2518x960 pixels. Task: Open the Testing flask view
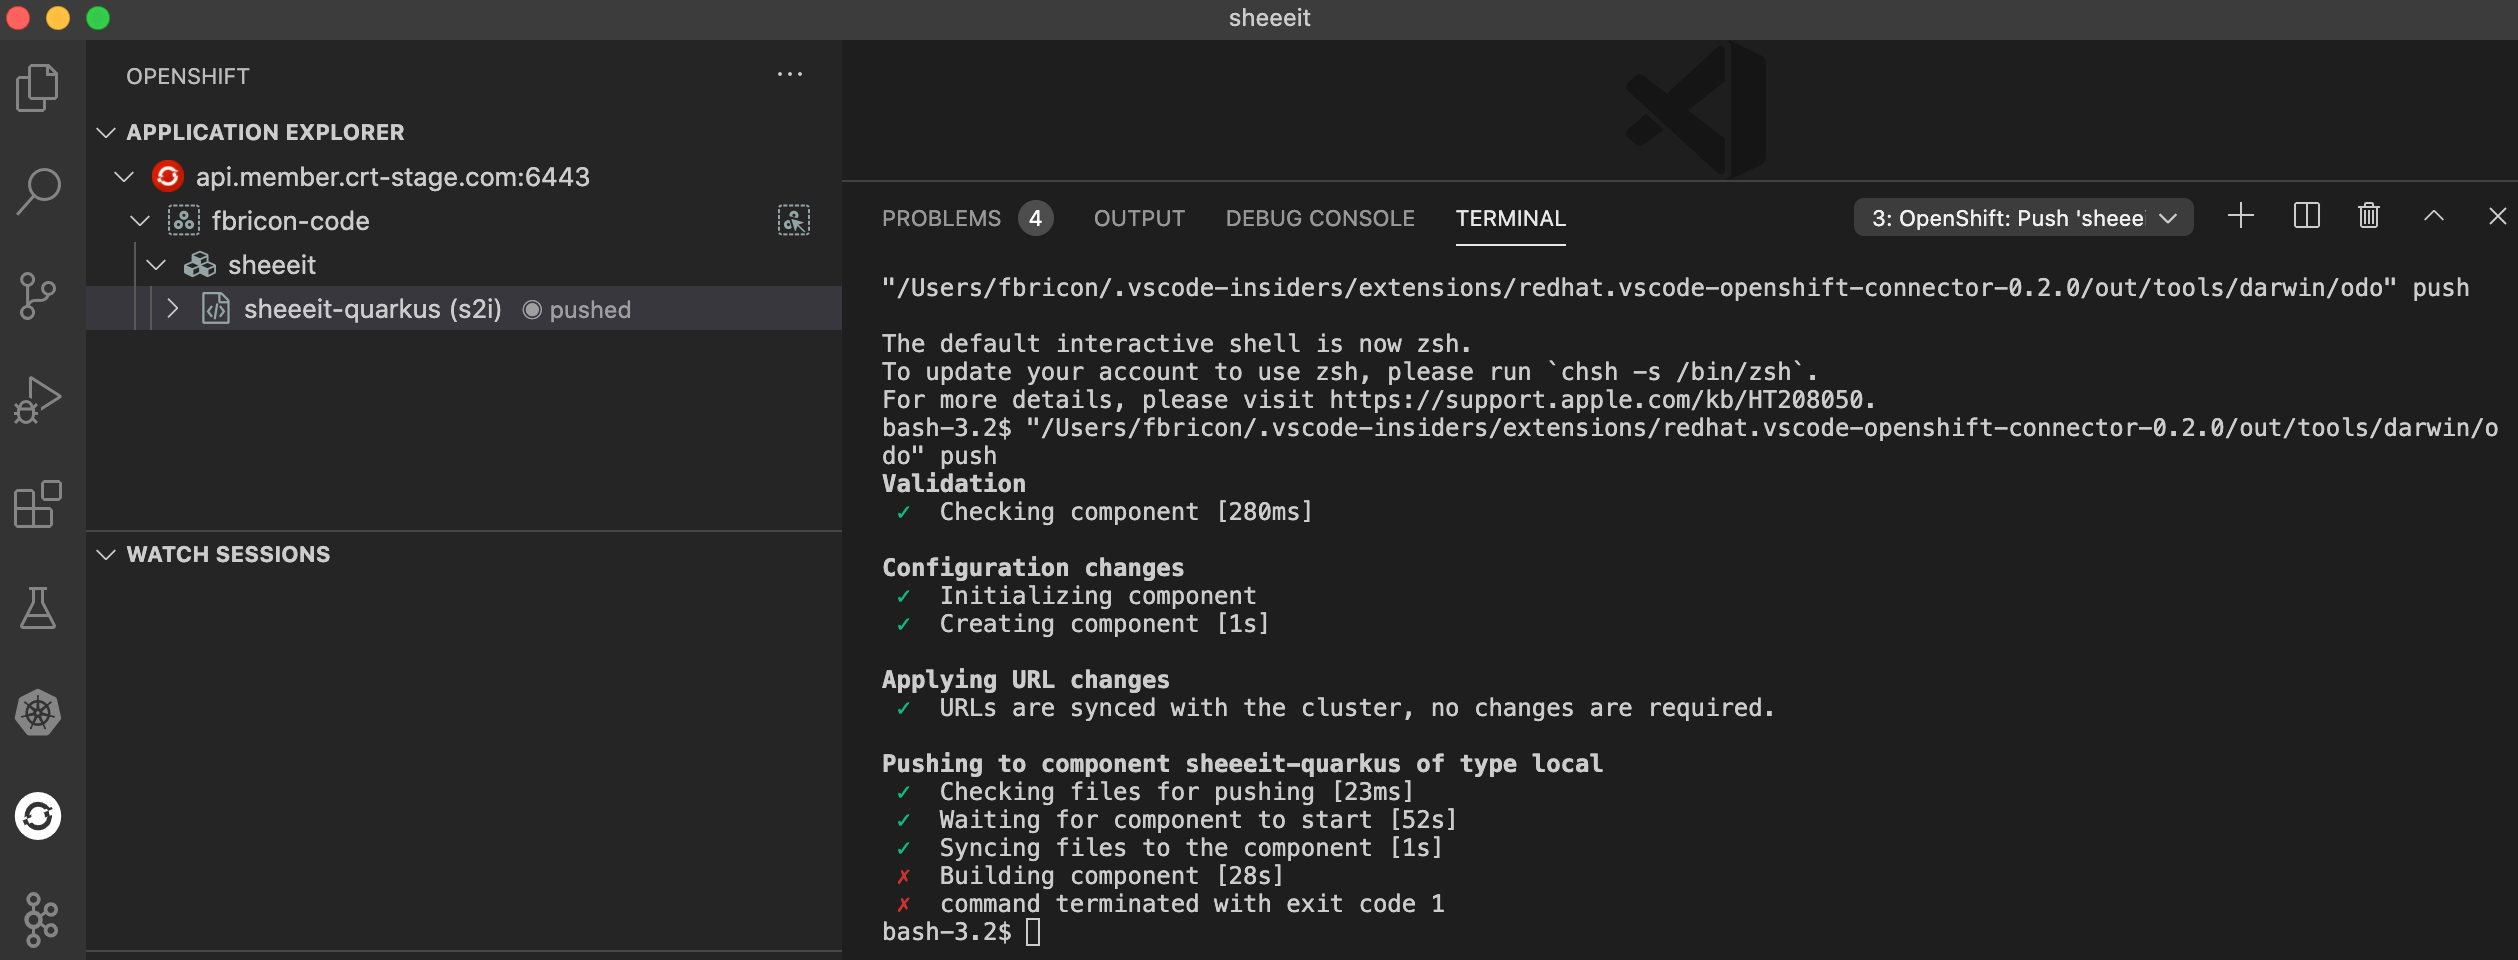click(x=37, y=608)
